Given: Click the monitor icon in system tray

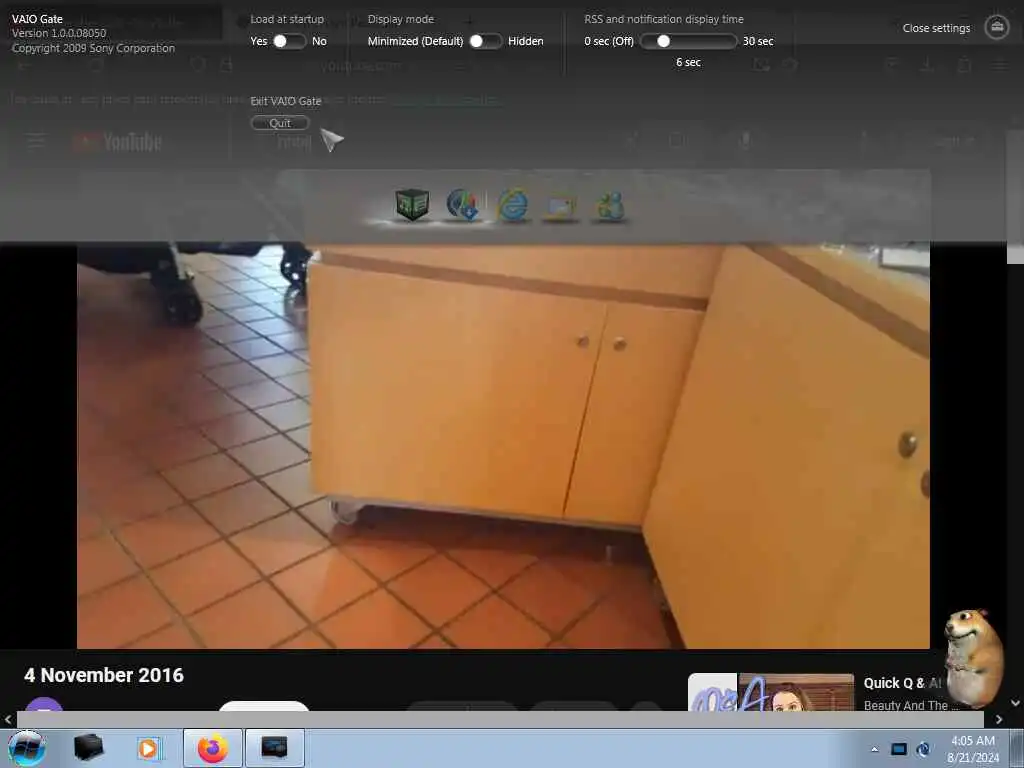Looking at the screenshot, I should [x=899, y=749].
